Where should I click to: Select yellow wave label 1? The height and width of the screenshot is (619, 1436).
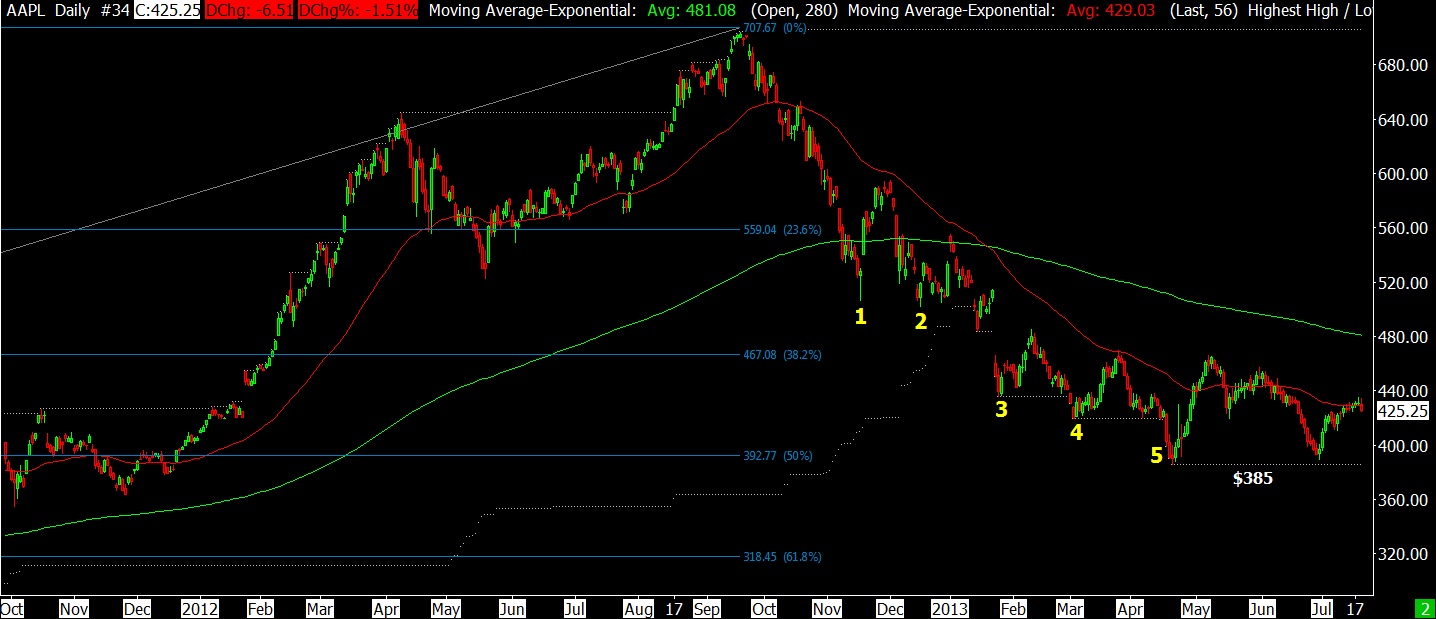[860, 317]
